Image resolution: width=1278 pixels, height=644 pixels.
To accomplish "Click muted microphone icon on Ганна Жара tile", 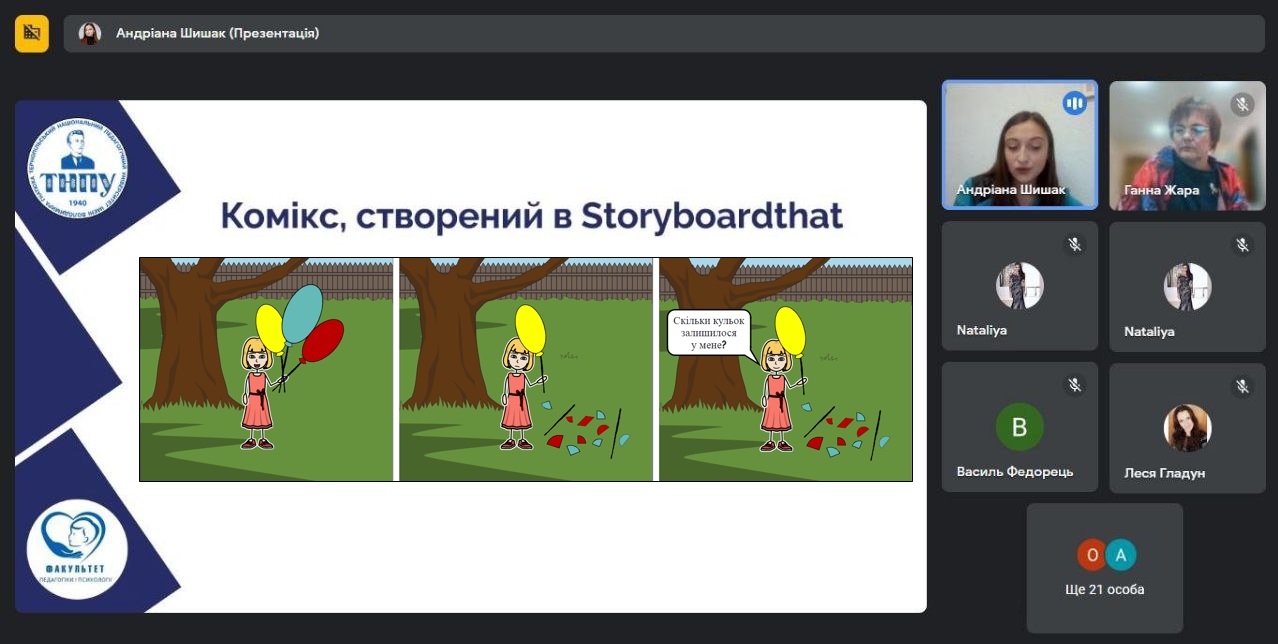I will [x=1242, y=103].
